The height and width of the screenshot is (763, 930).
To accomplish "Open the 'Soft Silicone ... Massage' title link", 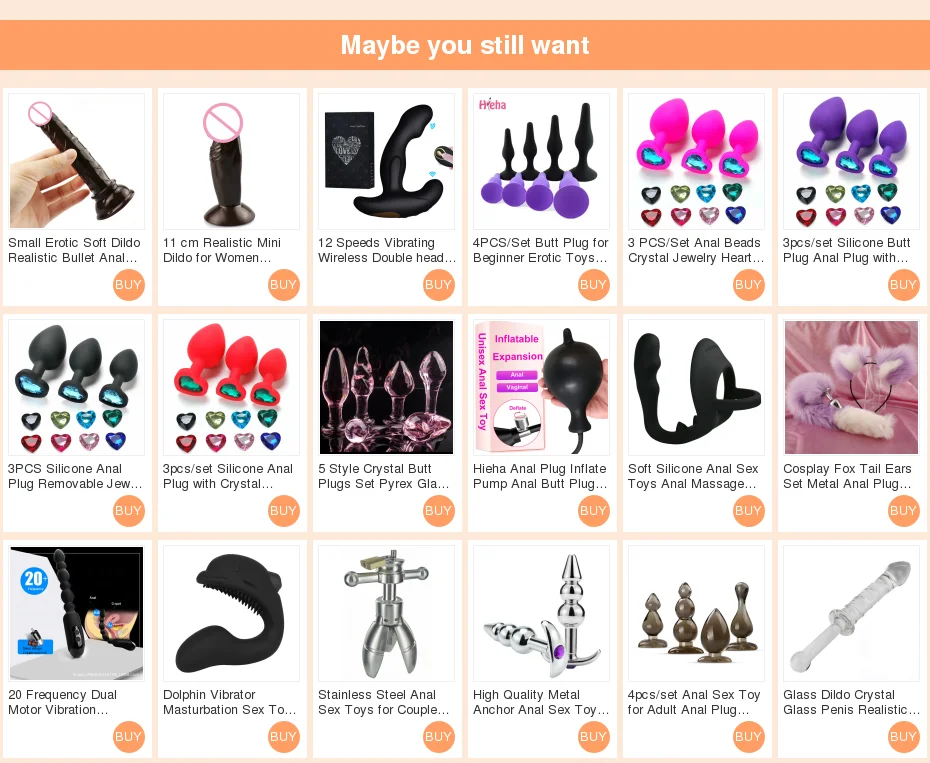I will (x=693, y=476).
